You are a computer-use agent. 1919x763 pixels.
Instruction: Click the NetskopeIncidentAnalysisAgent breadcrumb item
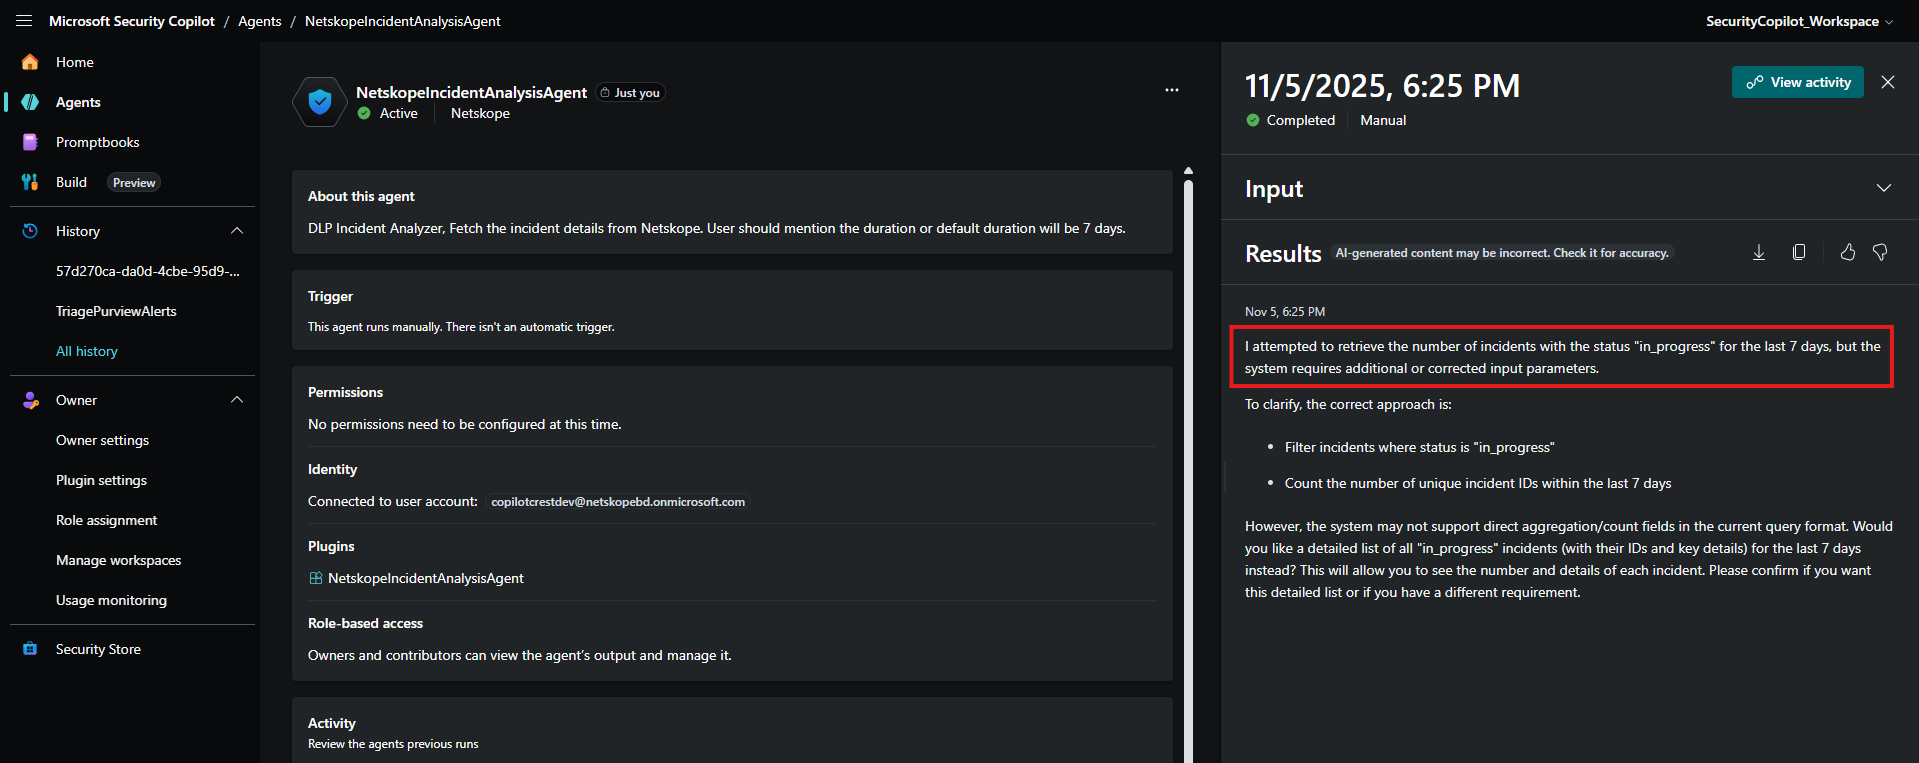pos(403,21)
